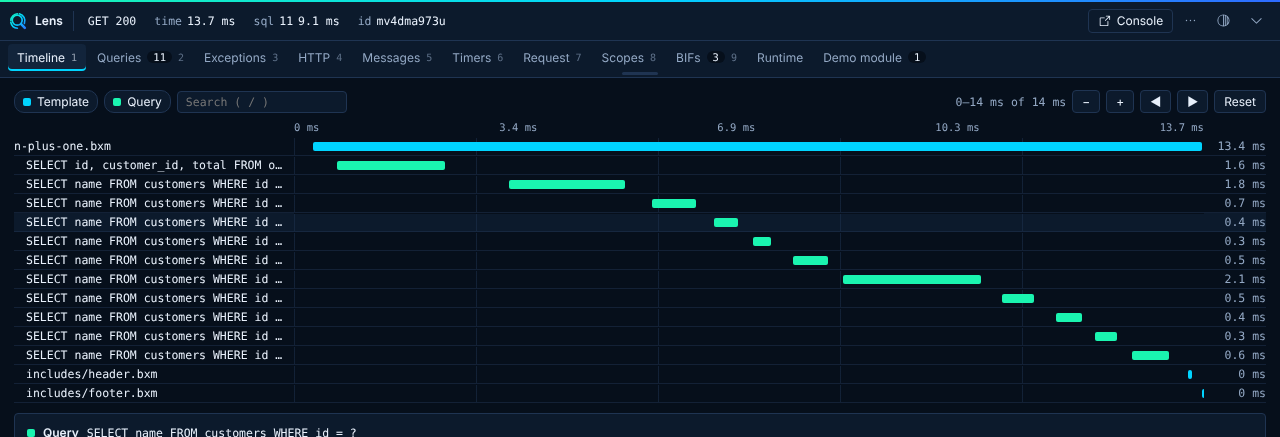
Task: Open the more options ellipsis menu
Action: click(1190, 21)
